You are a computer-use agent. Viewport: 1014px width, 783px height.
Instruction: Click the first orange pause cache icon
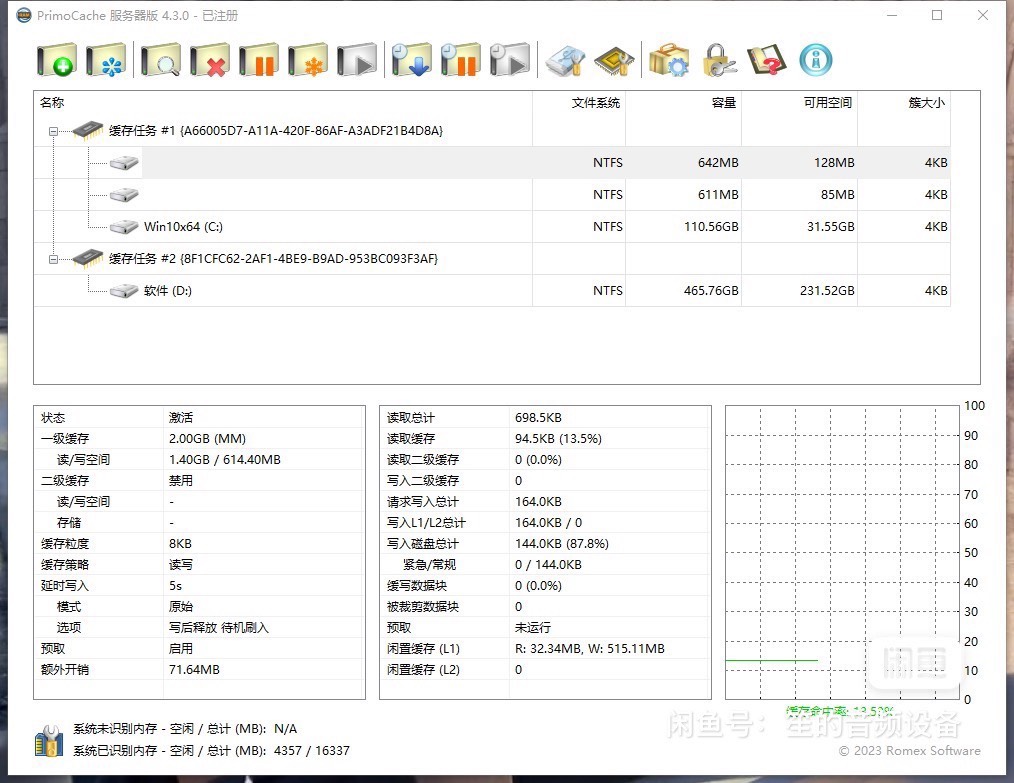point(259,61)
